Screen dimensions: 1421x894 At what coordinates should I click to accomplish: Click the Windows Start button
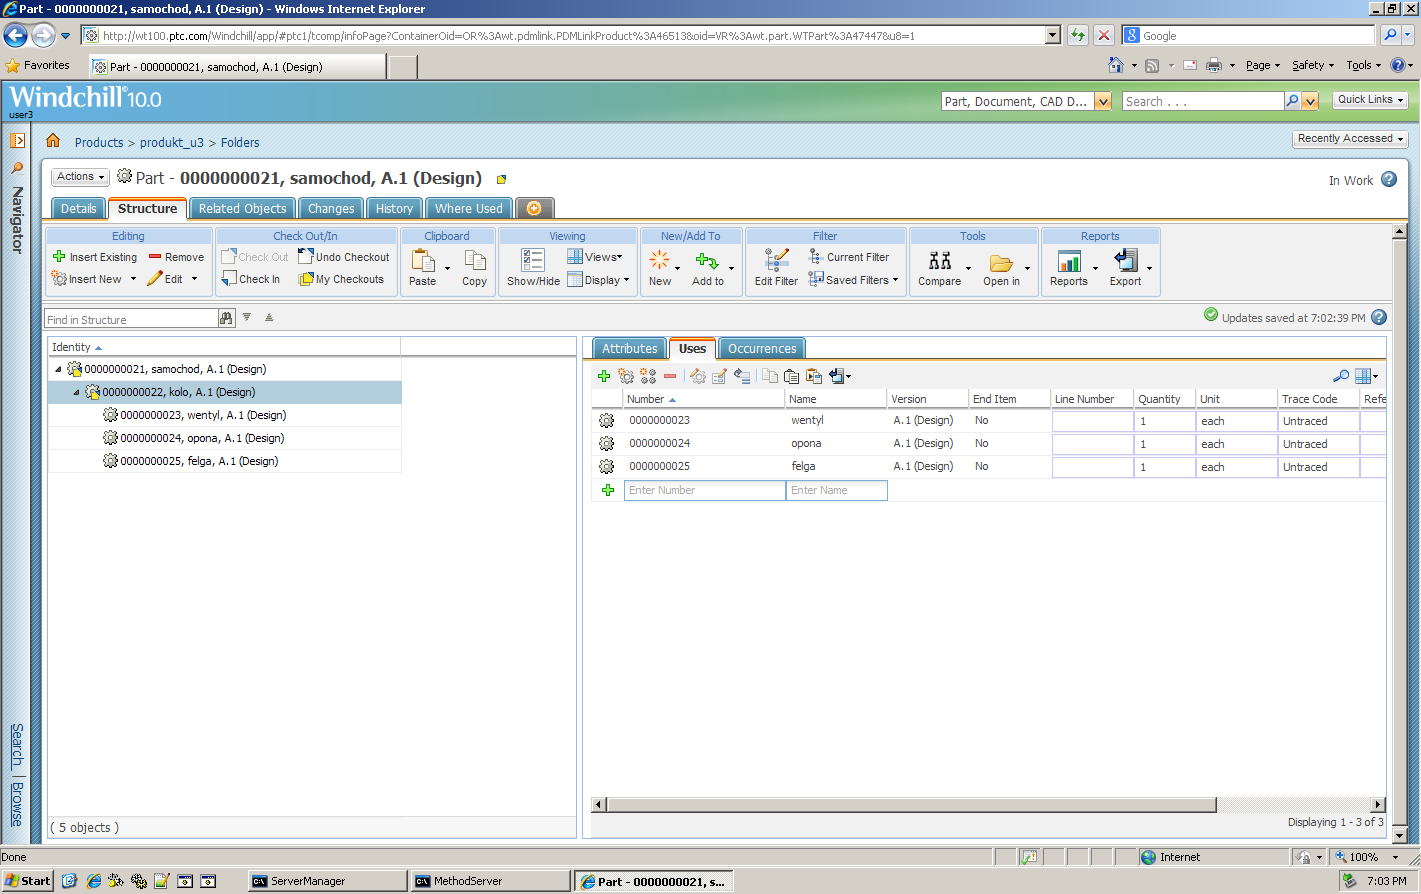(x=28, y=881)
